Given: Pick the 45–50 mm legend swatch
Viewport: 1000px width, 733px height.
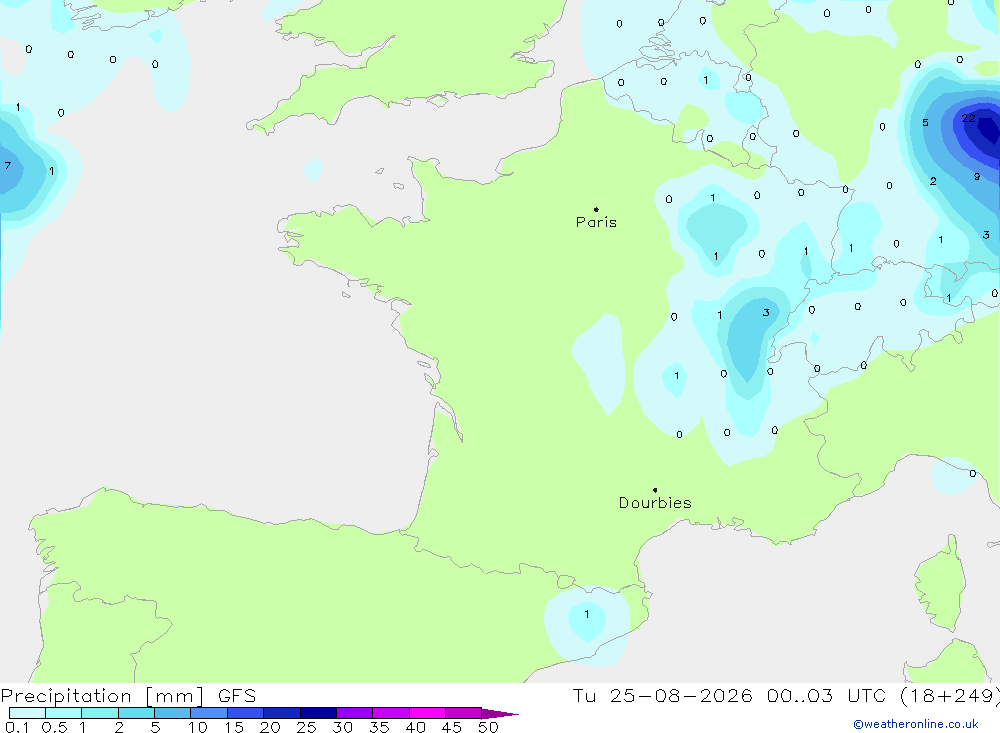Looking at the screenshot, I should coord(464,713).
